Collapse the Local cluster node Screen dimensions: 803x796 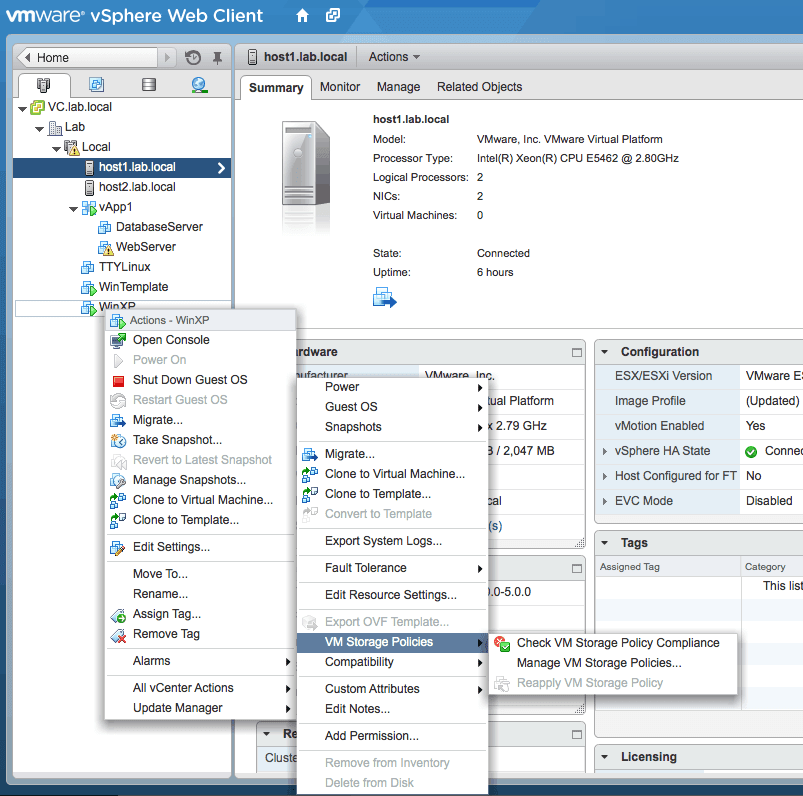[x=56, y=149]
